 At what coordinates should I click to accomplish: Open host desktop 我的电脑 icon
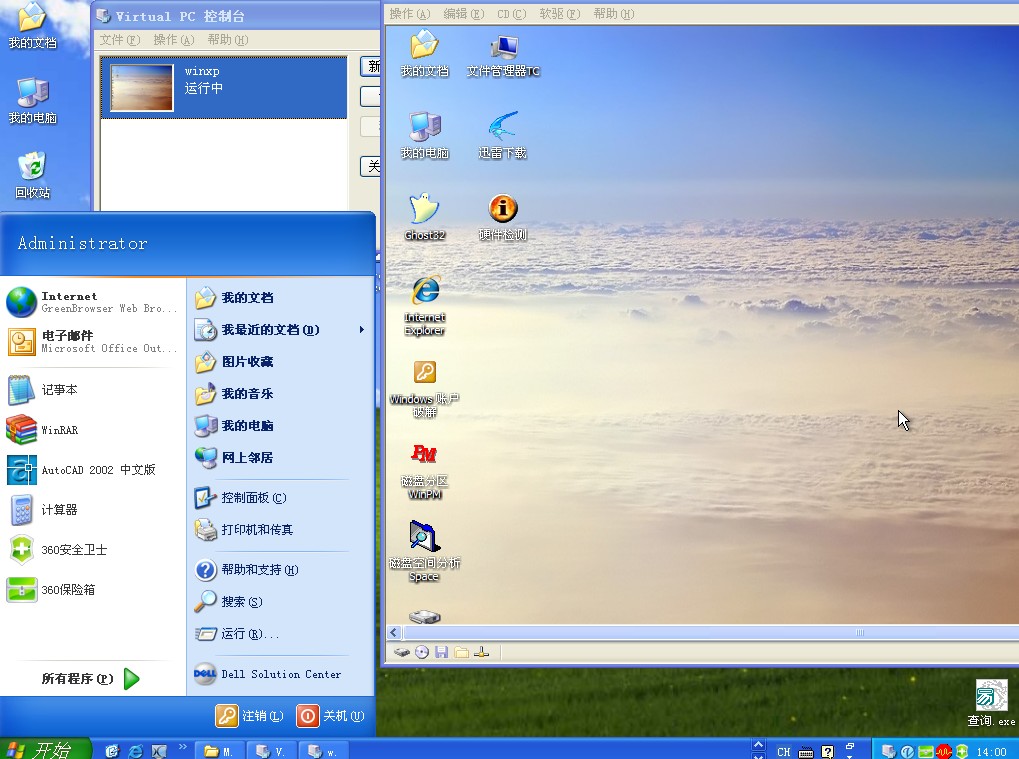(x=32, y=101)
